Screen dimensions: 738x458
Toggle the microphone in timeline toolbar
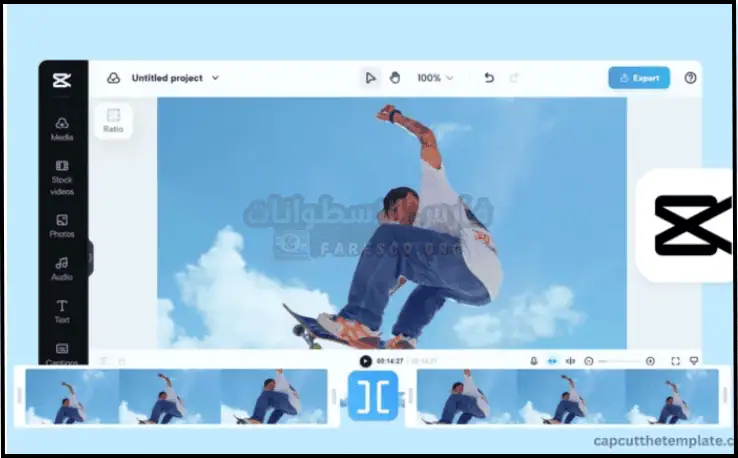pyautogui.click(x=534, y=361)
